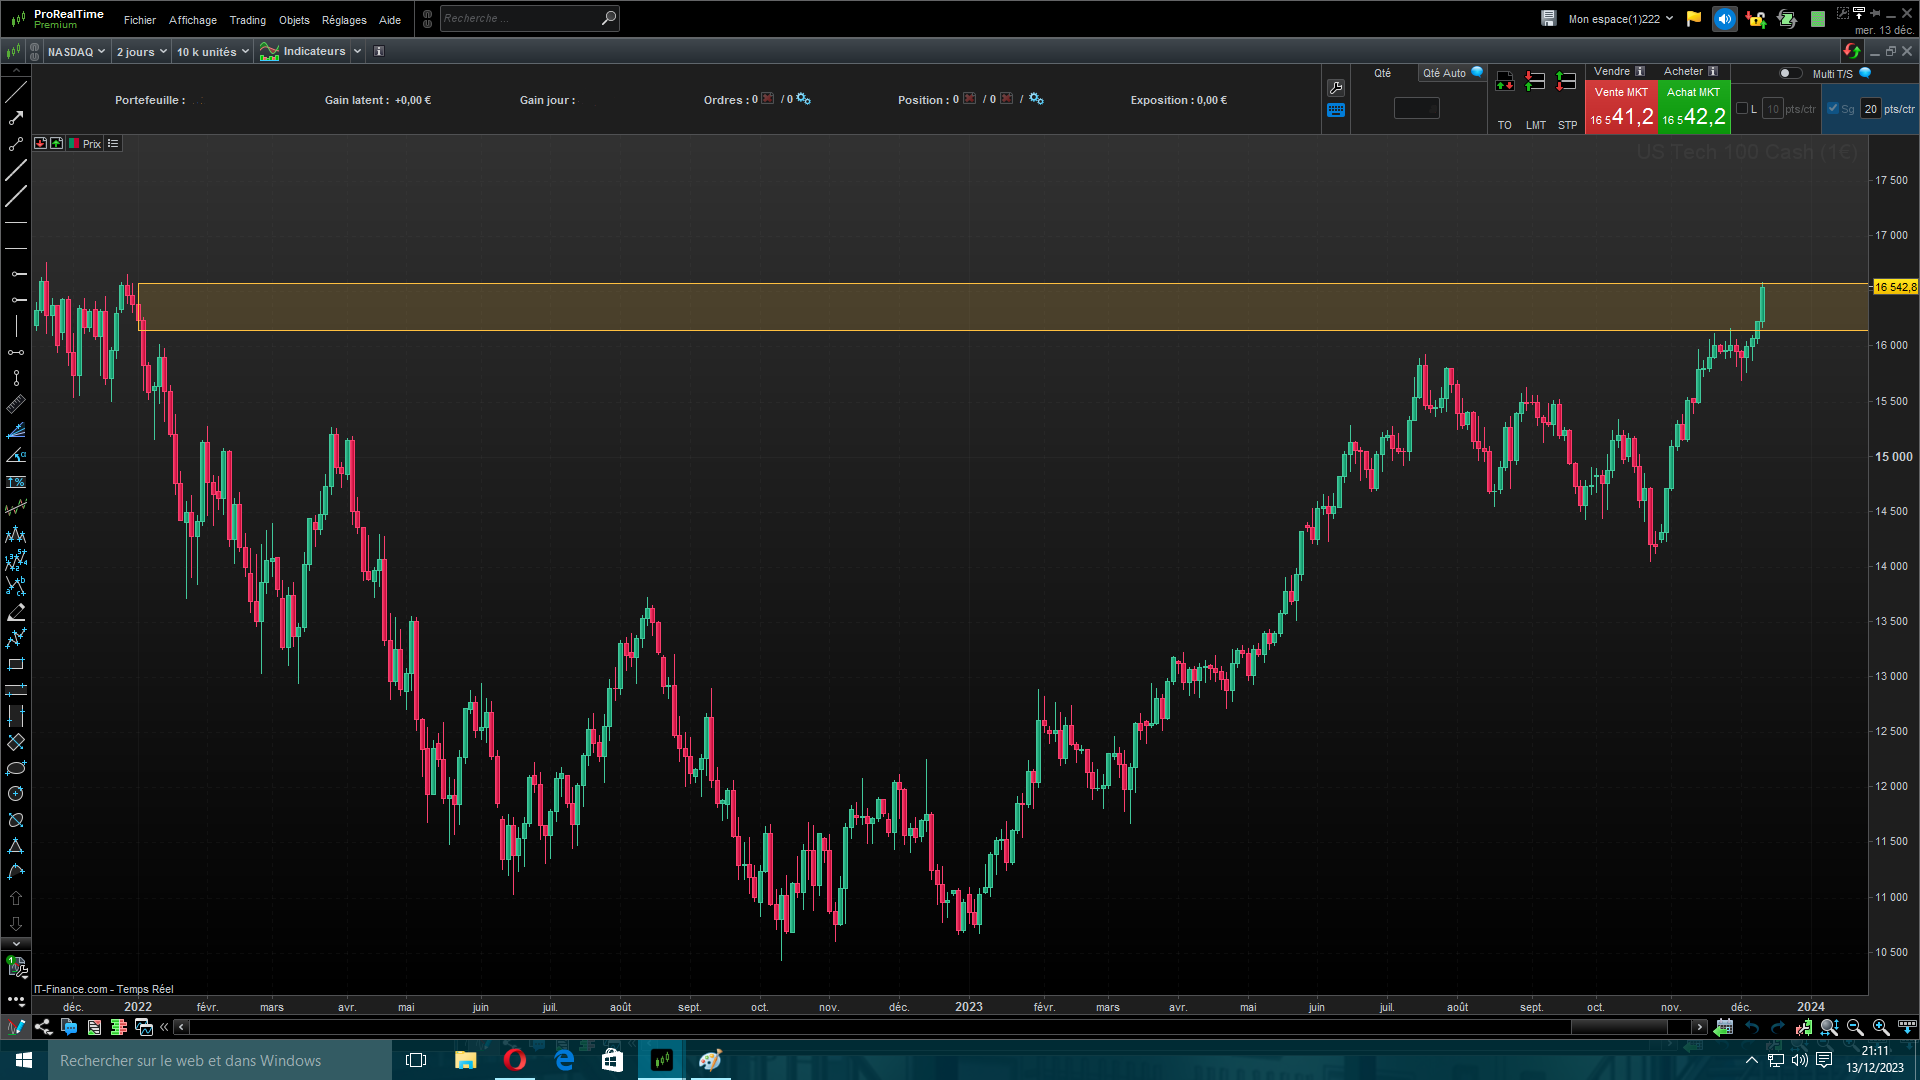1920x1080 pixels.
Task: Expand the 2 jours timeframe dropdown
Action: click(x=141, y=52)
